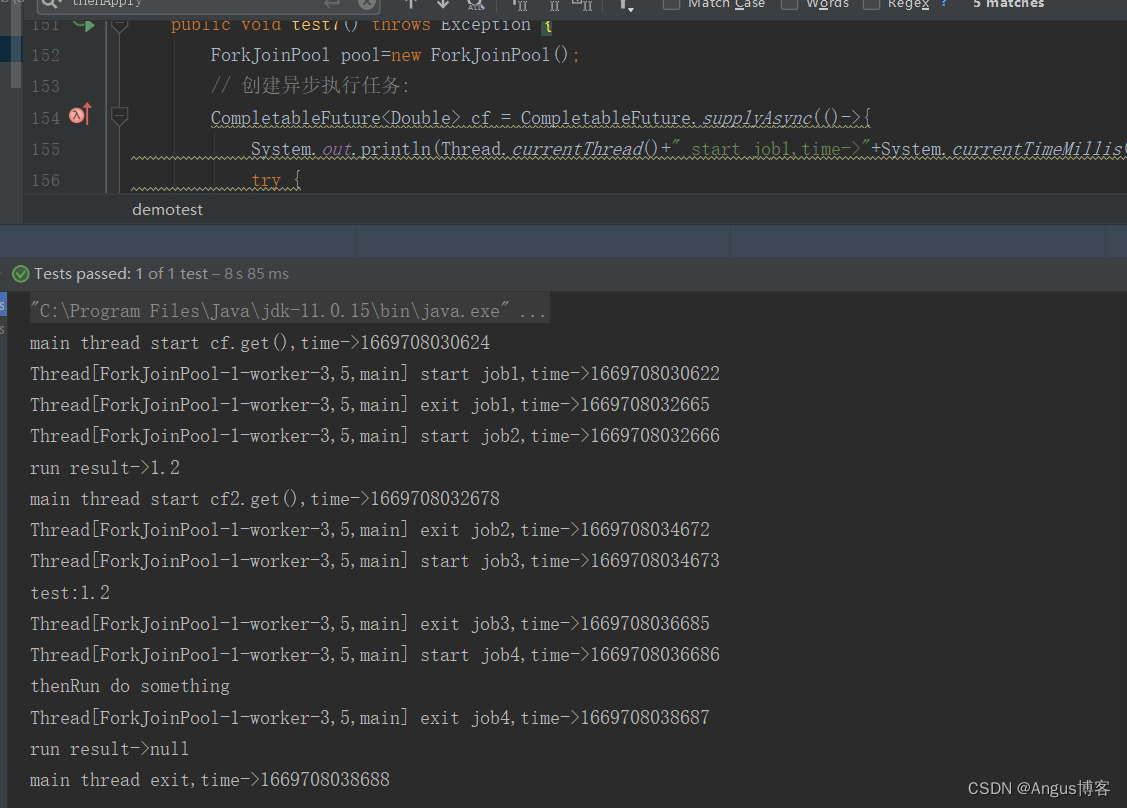Click the 'run result->1.2' console line
Screen dimensions: 1127x808
point(105,468)
